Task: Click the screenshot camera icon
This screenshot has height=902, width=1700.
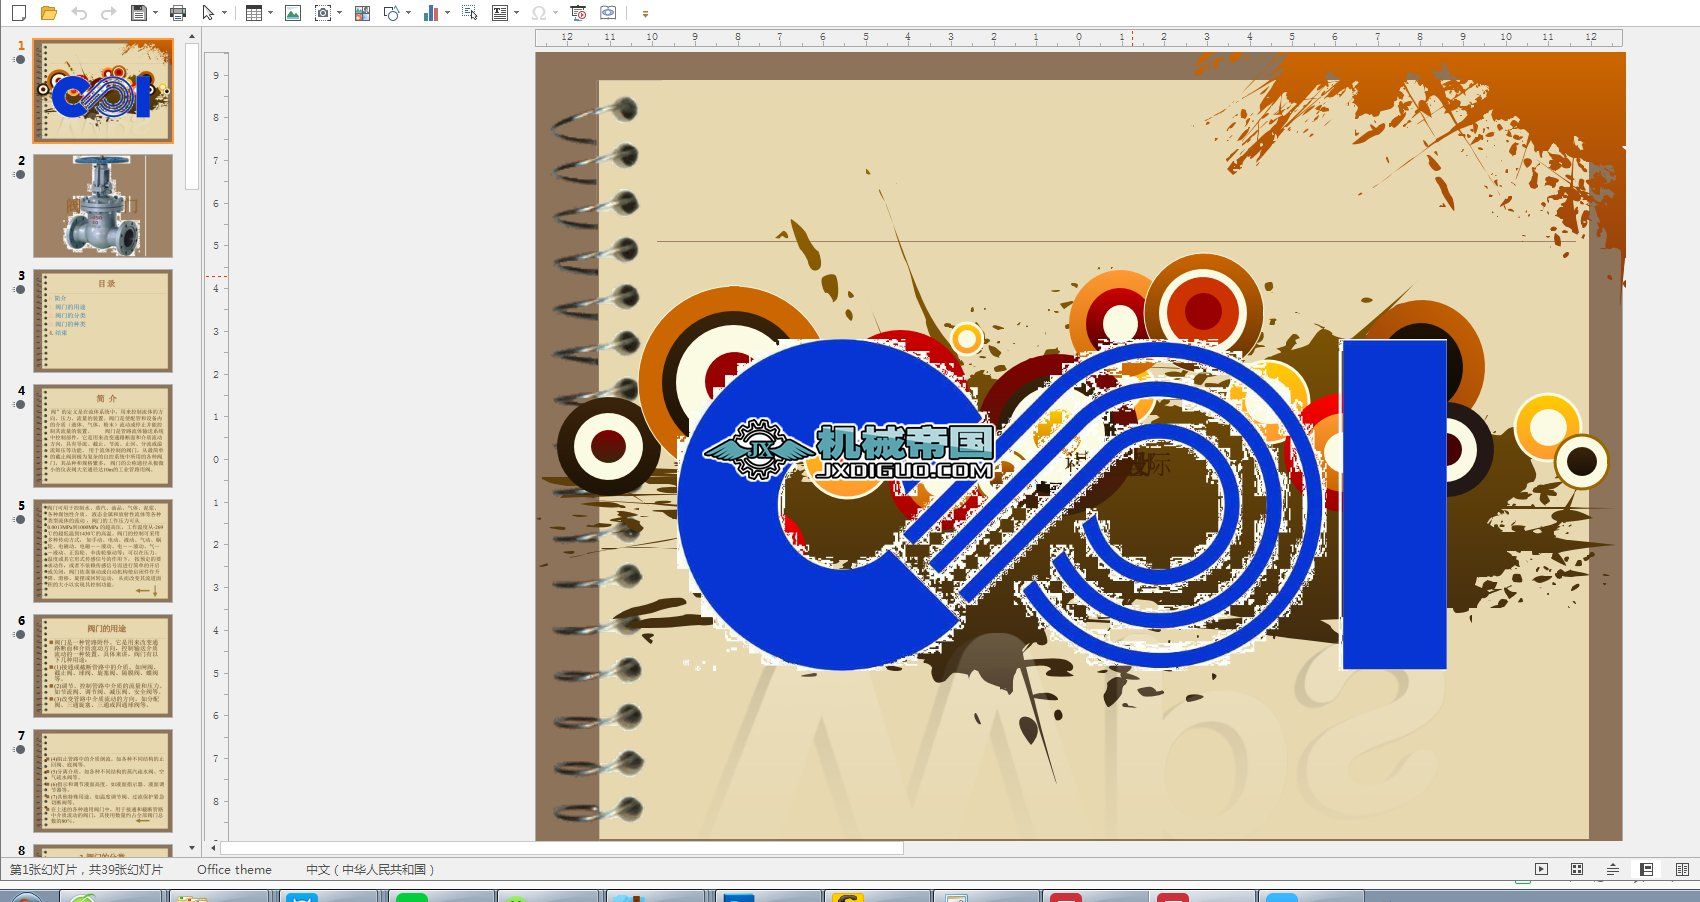Action: click(322, 13)
